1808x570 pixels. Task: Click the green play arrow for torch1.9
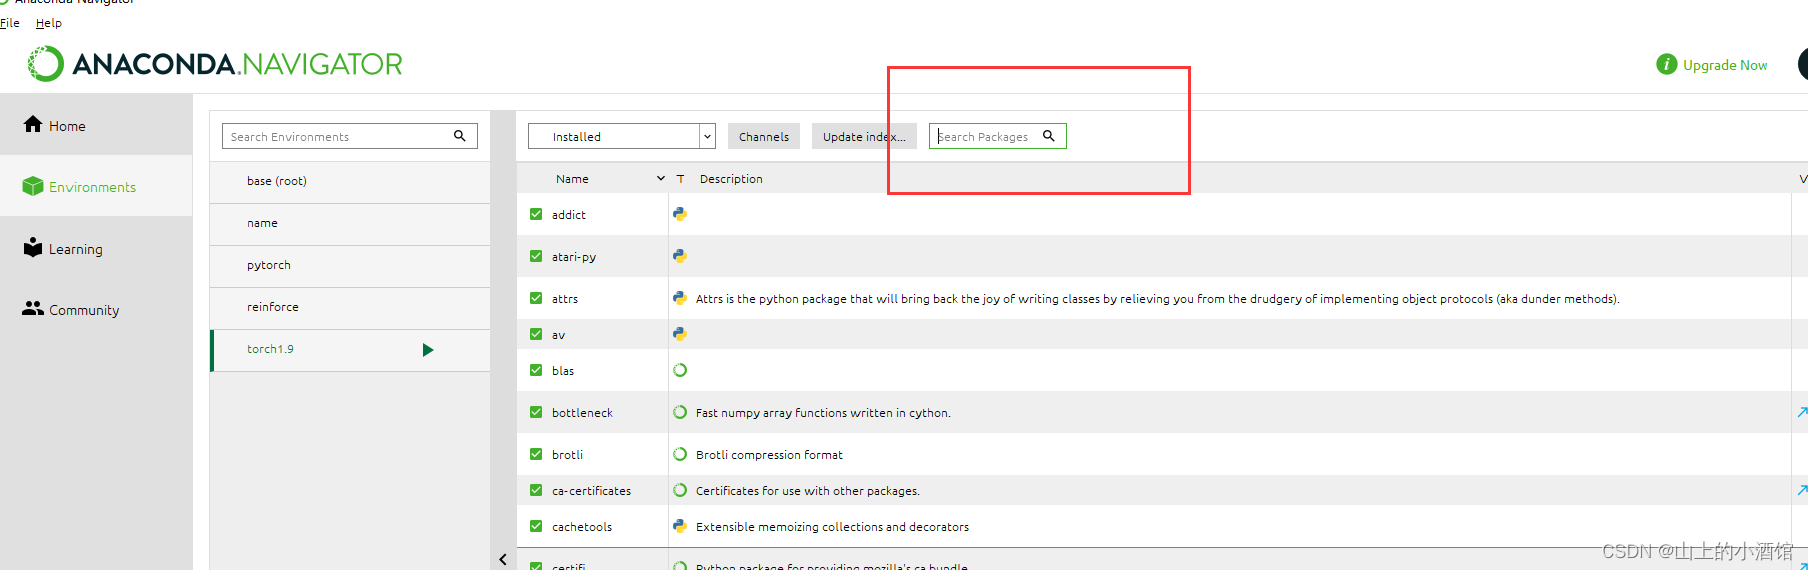coord(428,350)
